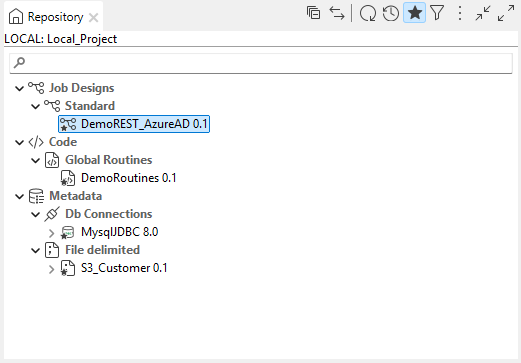This screenshot has width=521, height=363.
Task: Select the Repository tab
Action: 53,17
